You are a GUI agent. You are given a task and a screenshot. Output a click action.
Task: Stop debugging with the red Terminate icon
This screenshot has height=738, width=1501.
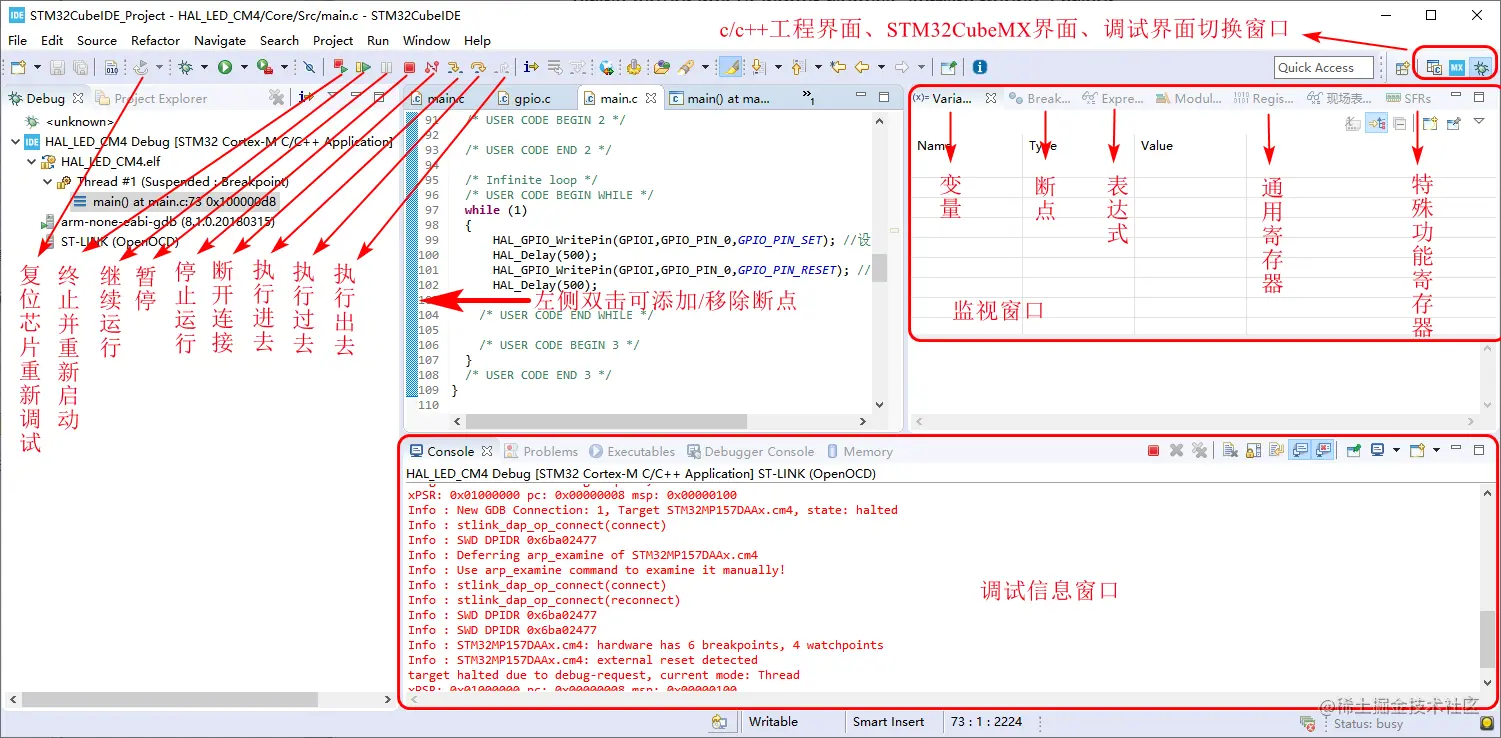pos(409,67)
